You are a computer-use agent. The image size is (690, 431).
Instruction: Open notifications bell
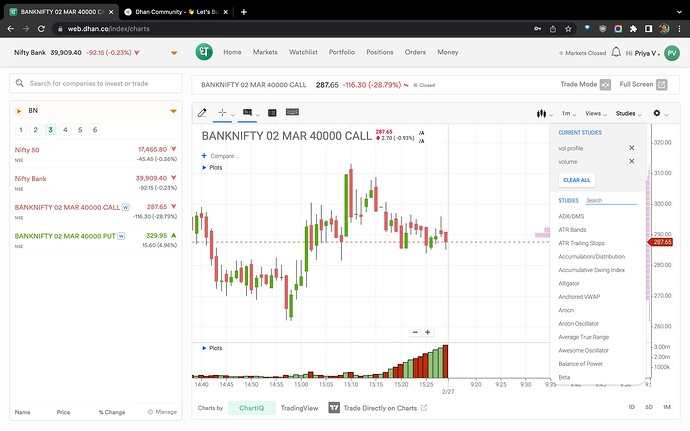point(616,52)
